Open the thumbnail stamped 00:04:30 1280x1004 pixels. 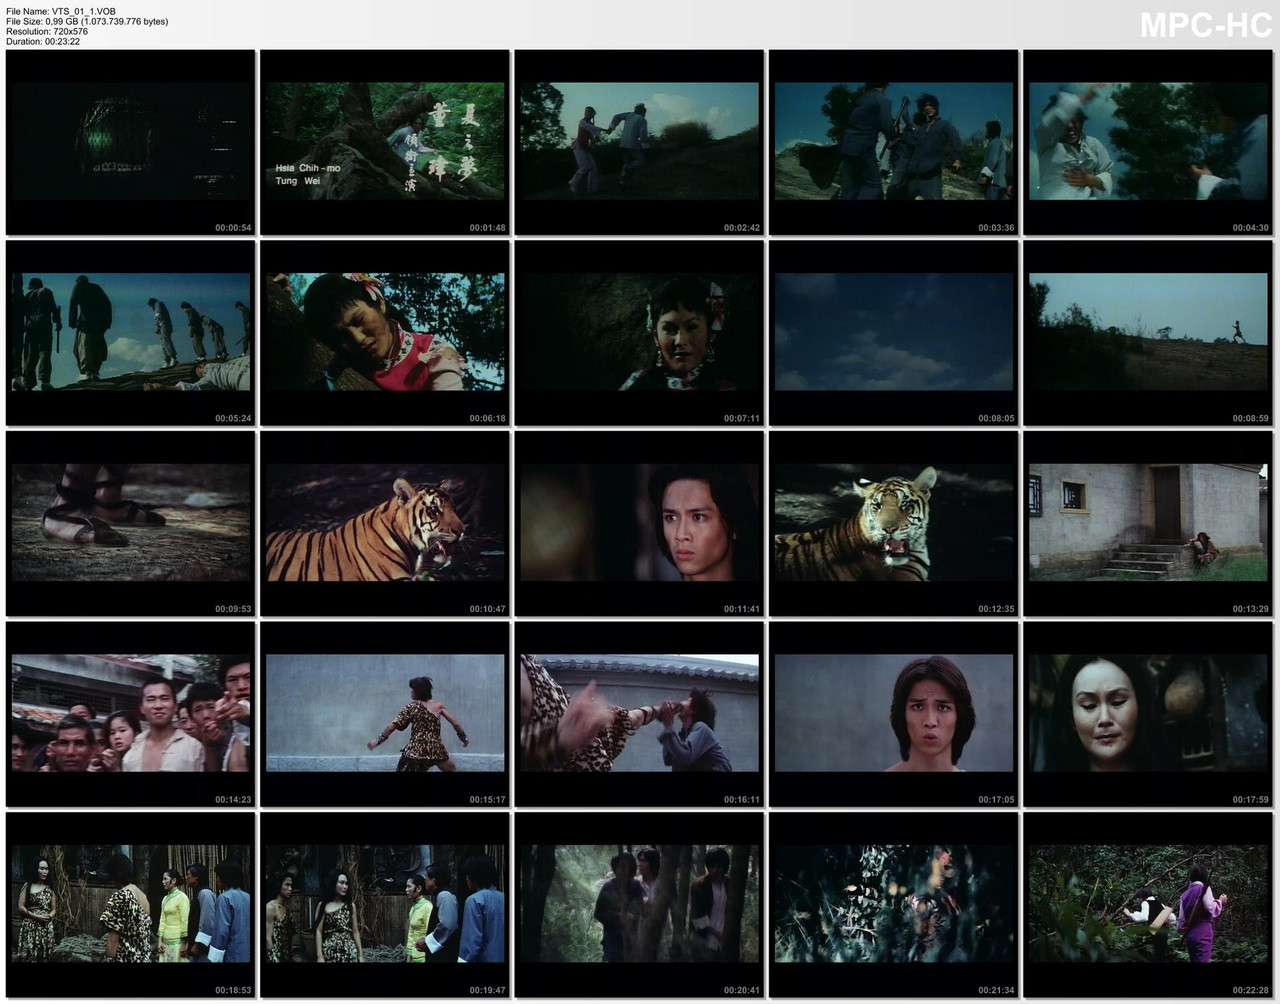pyautogui.click(x=1148, y=142)
